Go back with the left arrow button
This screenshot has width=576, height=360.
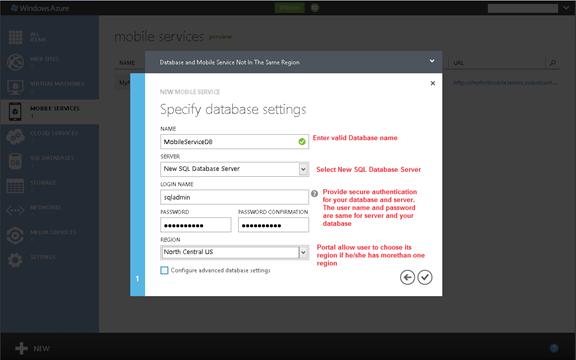point(407,277)
